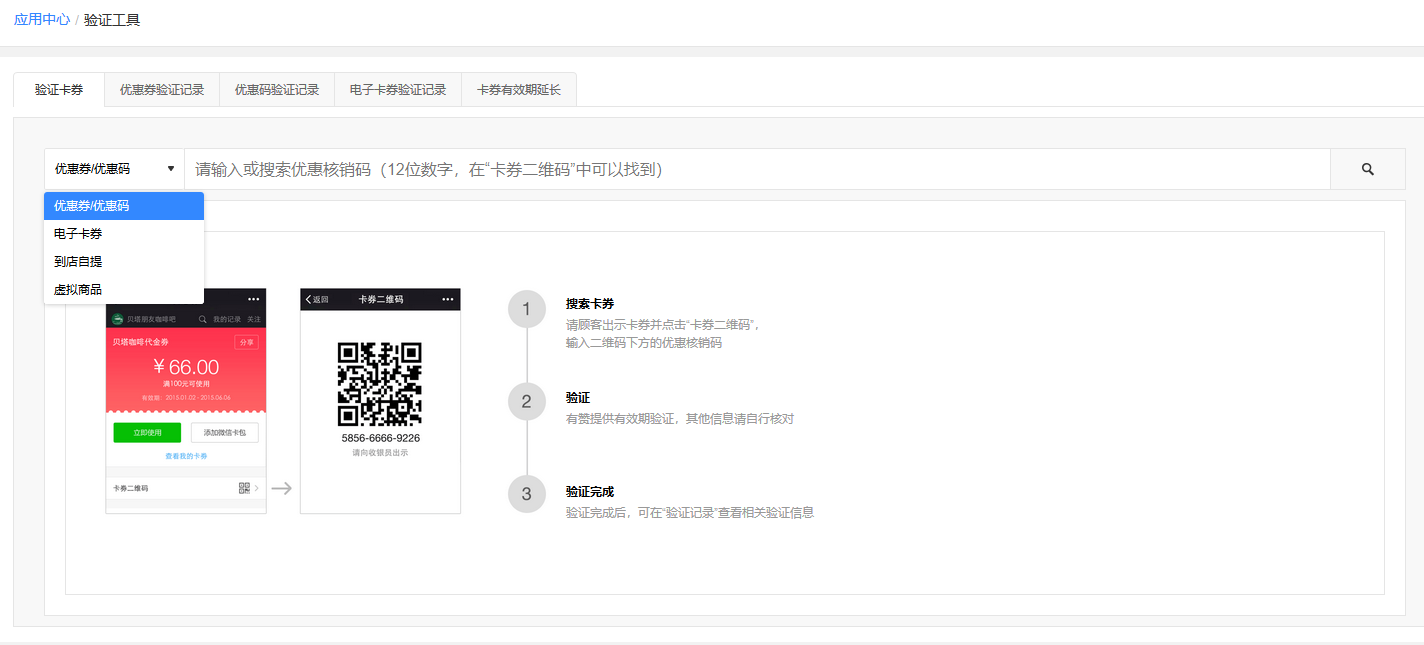
Task: Go to the 电子卡券验证记录 tab
Action: [398, 90]
